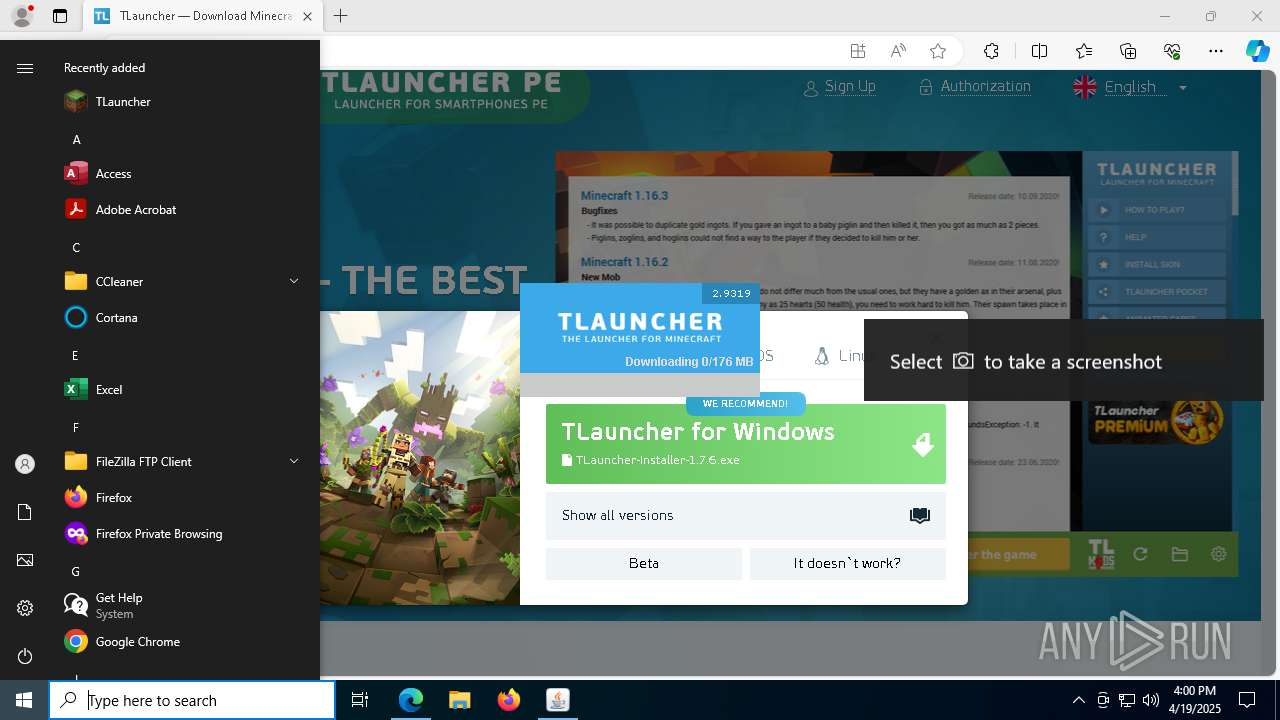Viewport: 1280px width, 720px height.
Task: Click TLAUNCHER POCKET in launcher preview
Action: tap(1157, 292)
